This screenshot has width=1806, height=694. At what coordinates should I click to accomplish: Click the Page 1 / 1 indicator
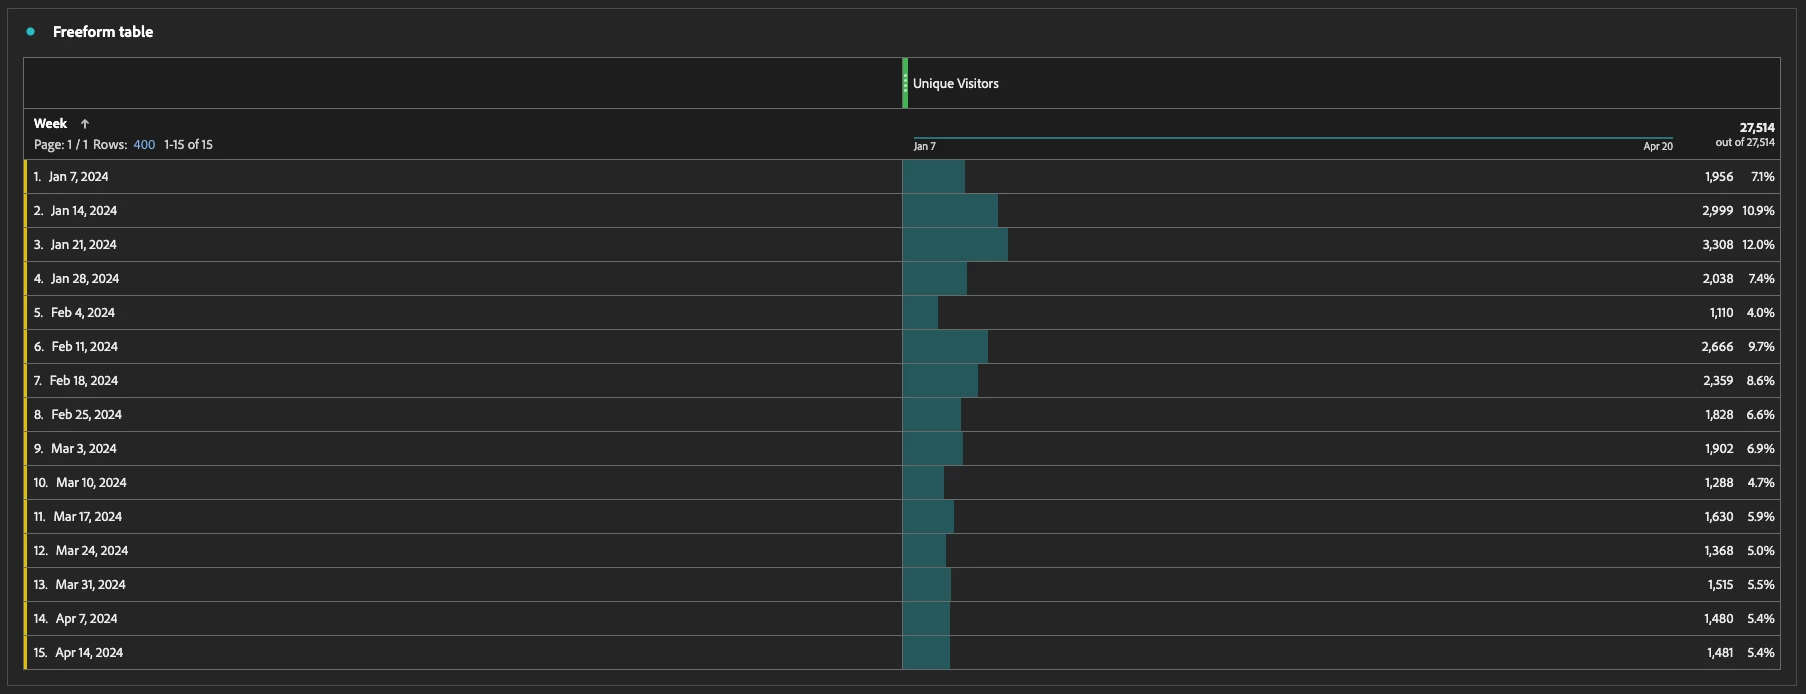click(x=61, y=145)
